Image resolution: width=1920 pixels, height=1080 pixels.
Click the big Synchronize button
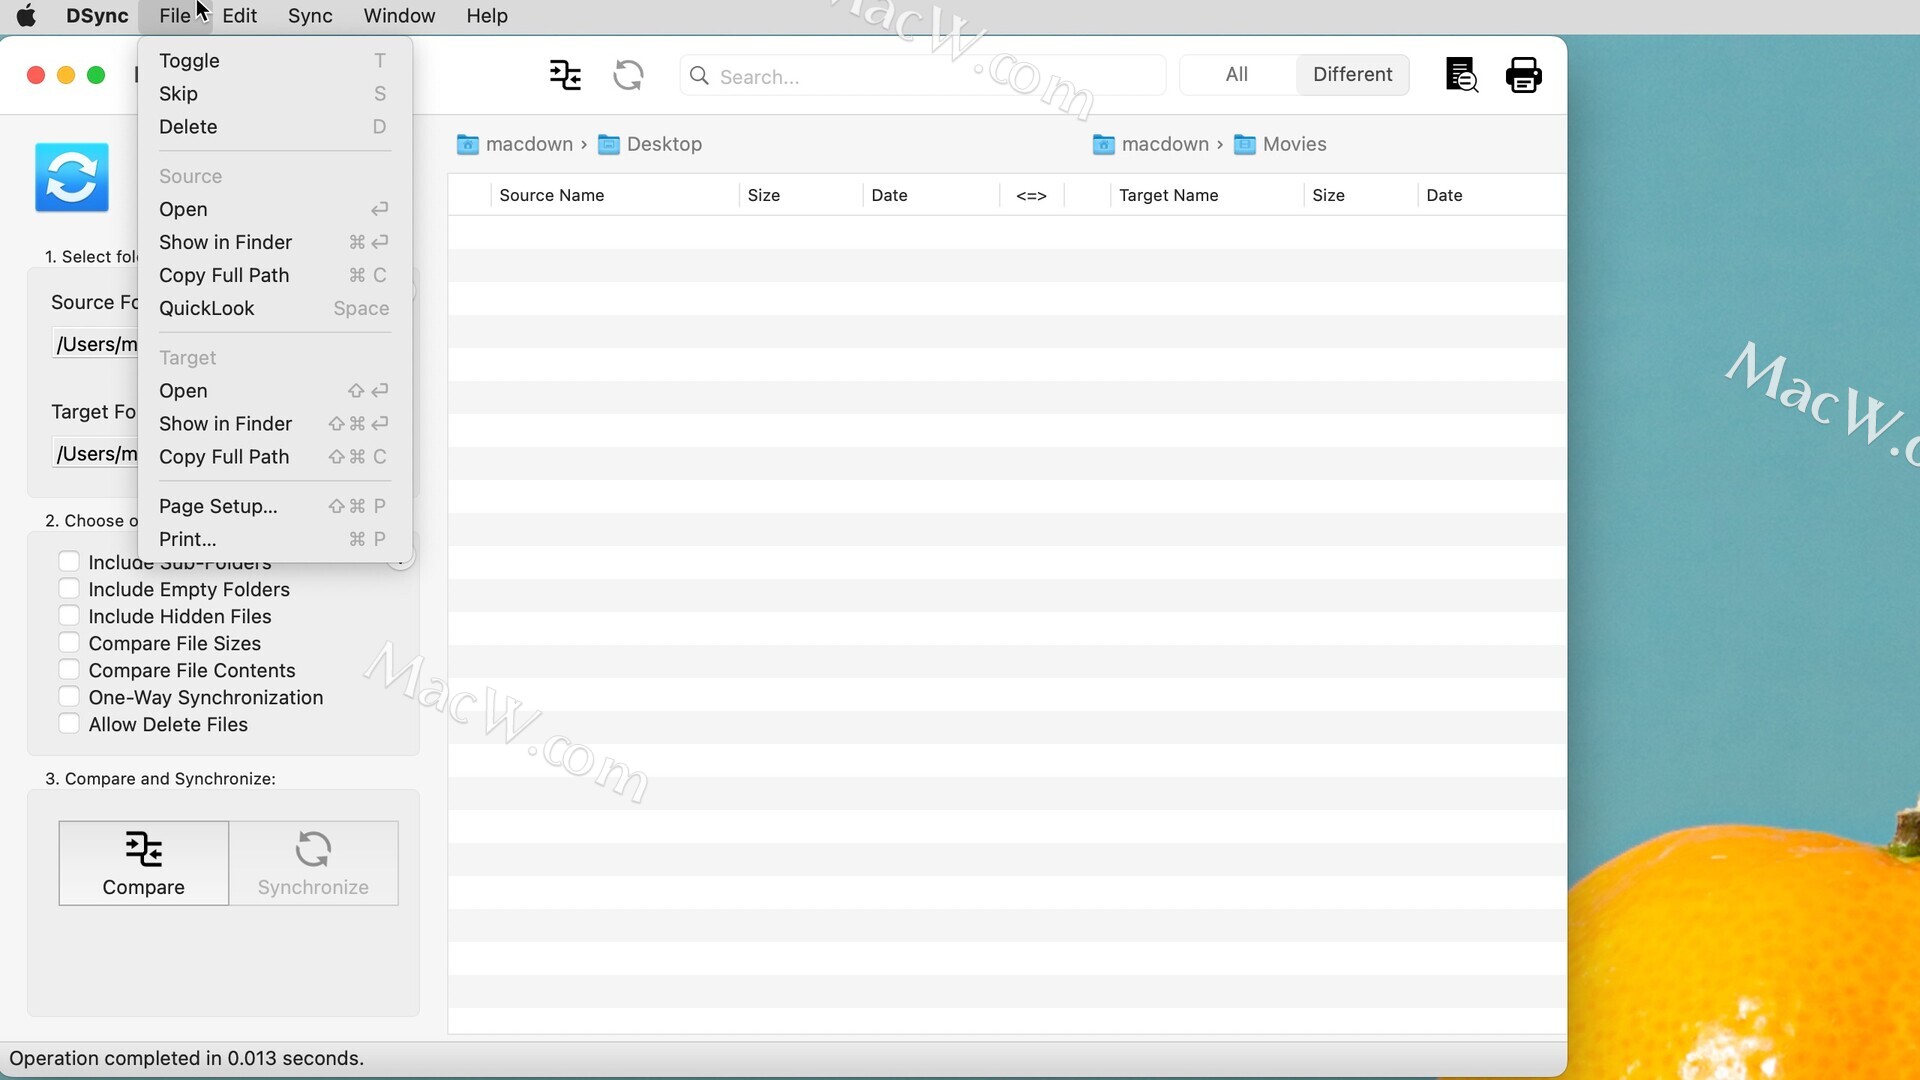(x=314, y=863)
